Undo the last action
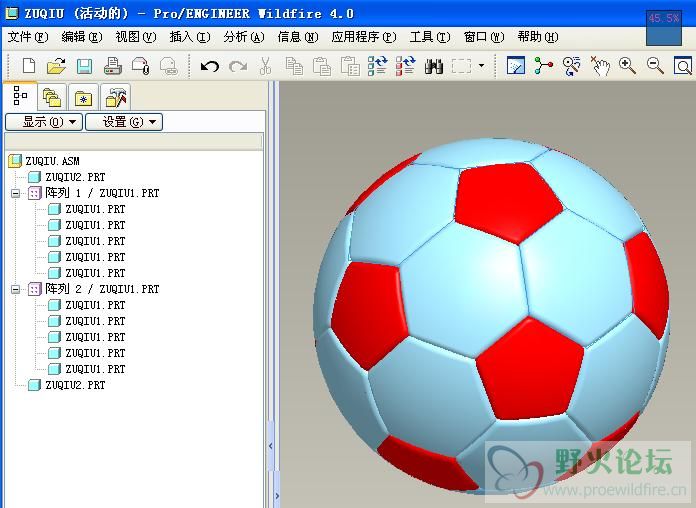Viewport: 696px width, 508px height. point(210,67)
